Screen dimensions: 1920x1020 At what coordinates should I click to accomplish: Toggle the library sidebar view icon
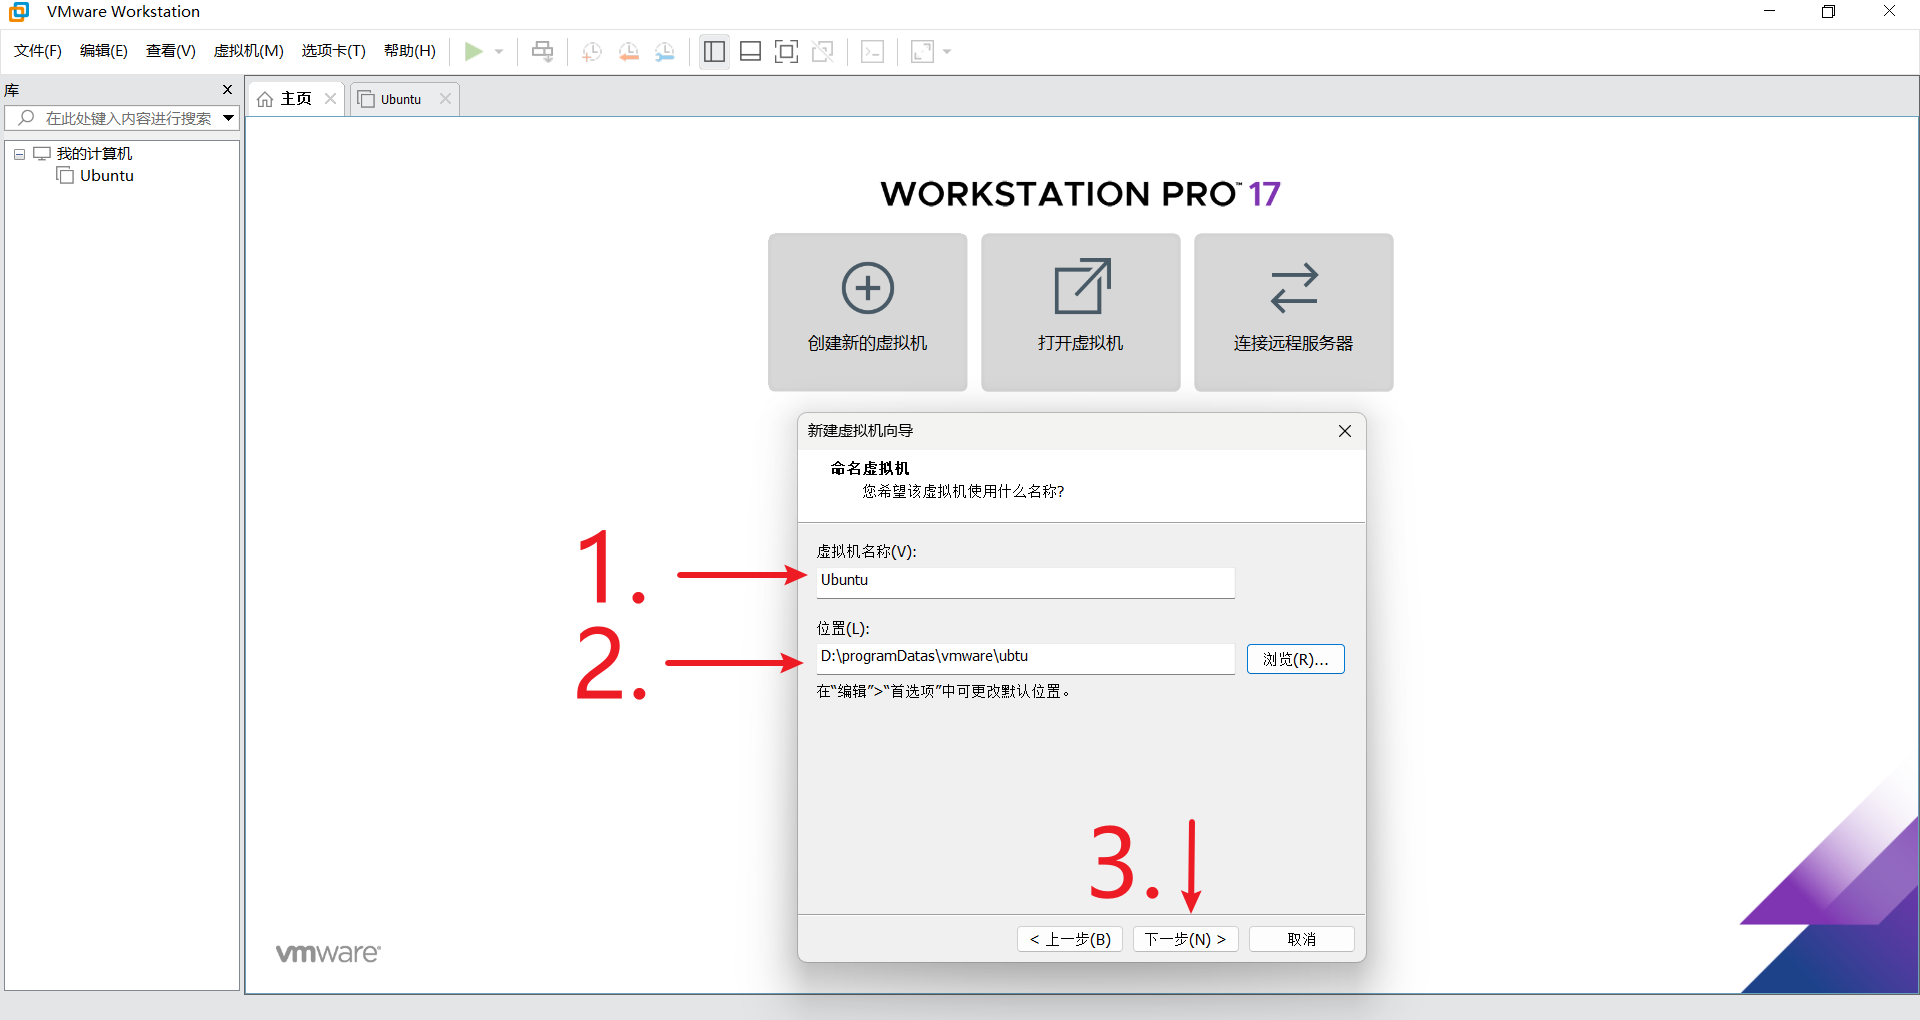pos(714,51)
